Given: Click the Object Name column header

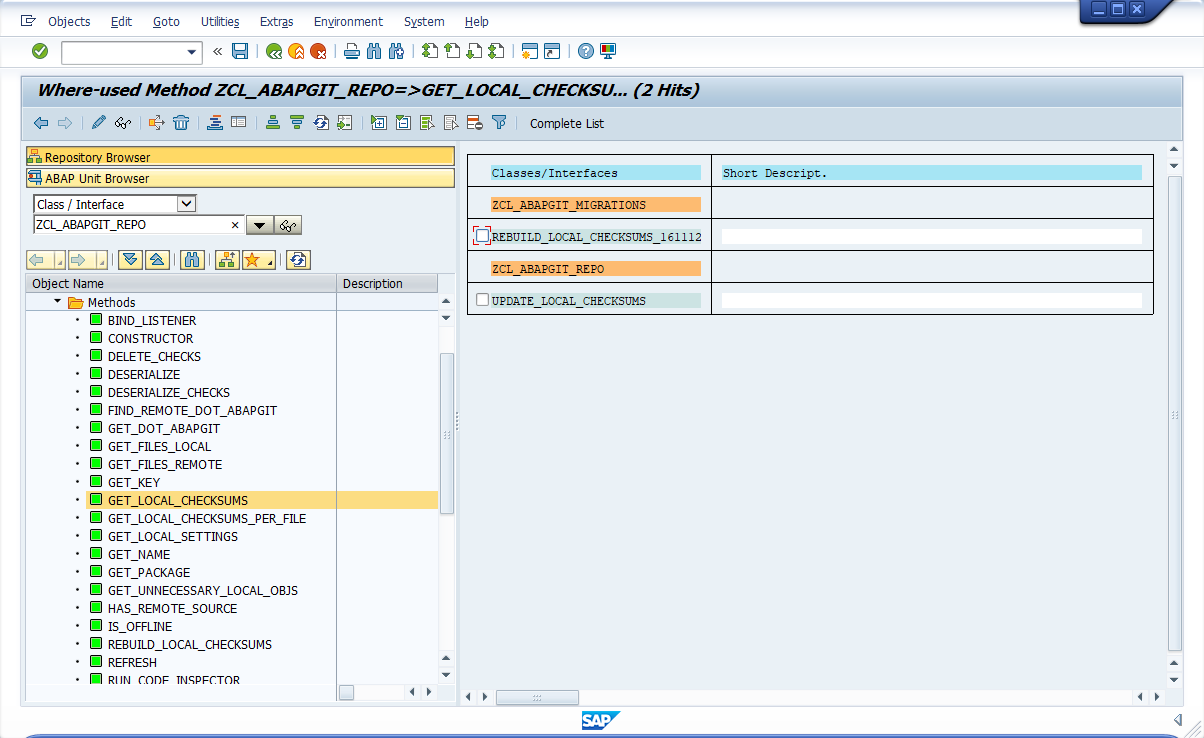Looking at the screenshot, I should click(181, 284).
